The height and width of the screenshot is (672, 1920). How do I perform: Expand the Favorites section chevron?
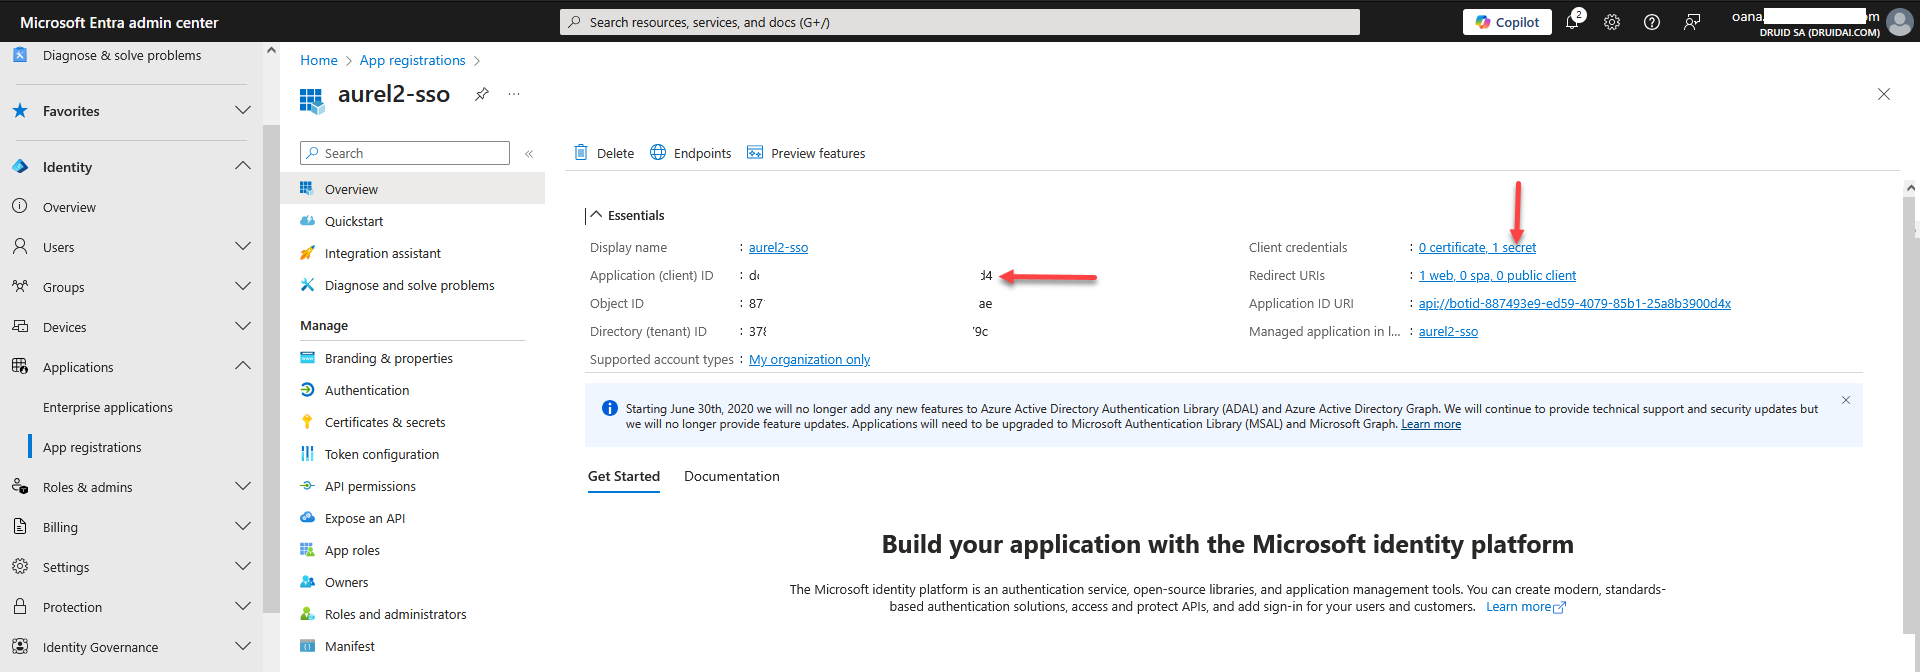point(242,110)
